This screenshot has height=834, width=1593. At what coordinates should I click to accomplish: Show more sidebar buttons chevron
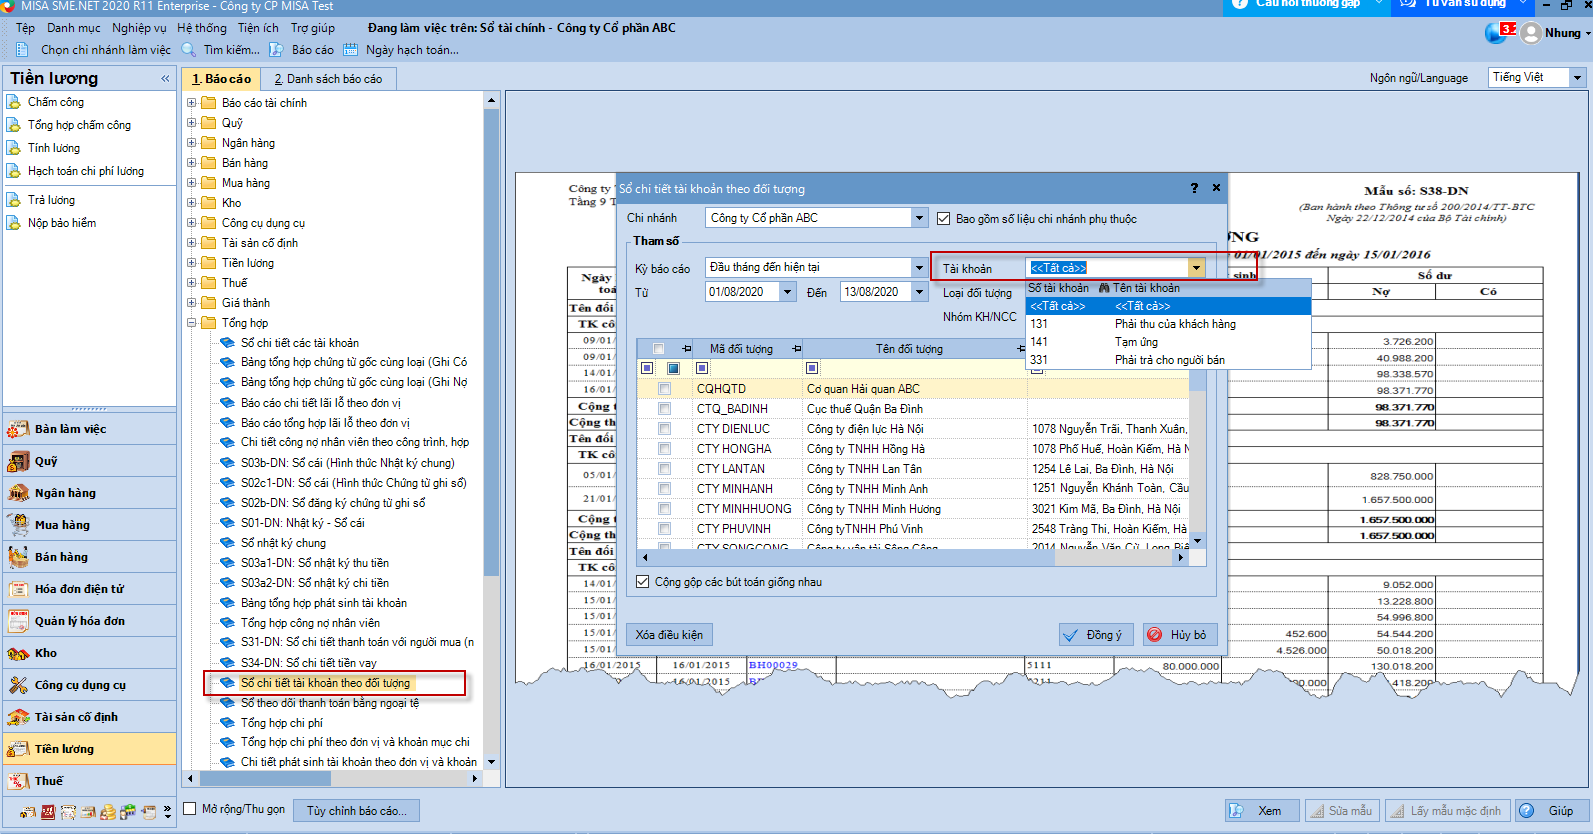coord(168,812)
